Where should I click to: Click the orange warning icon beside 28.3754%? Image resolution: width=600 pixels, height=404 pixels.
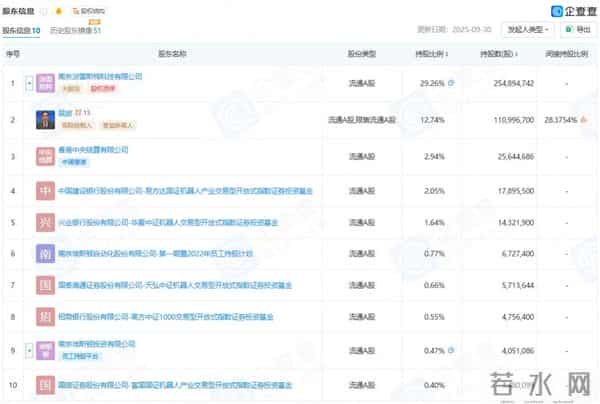click(584, 120)
